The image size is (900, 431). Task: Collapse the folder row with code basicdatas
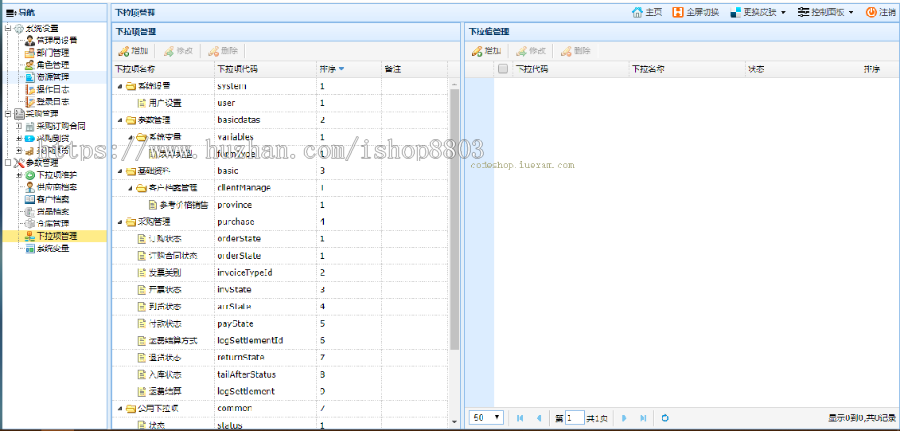click(x=120, y=120)
